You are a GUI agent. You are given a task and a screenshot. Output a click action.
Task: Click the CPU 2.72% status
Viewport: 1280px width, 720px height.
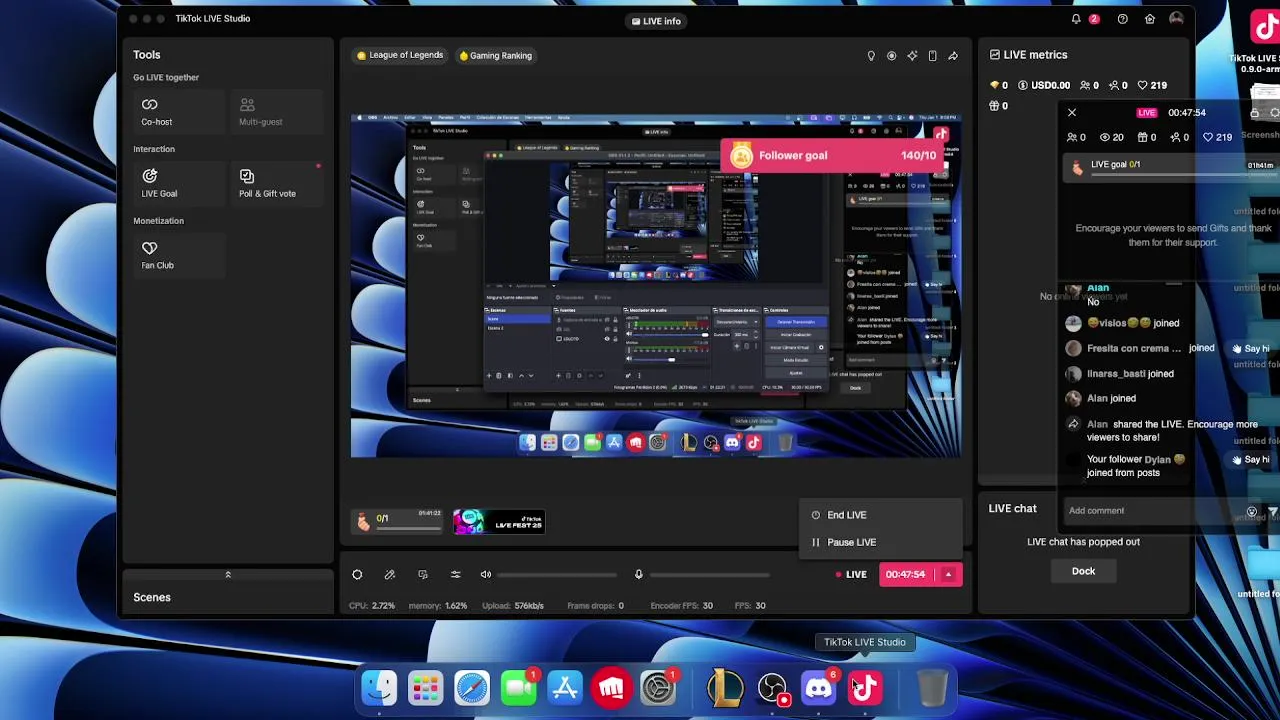pos(371,606)
